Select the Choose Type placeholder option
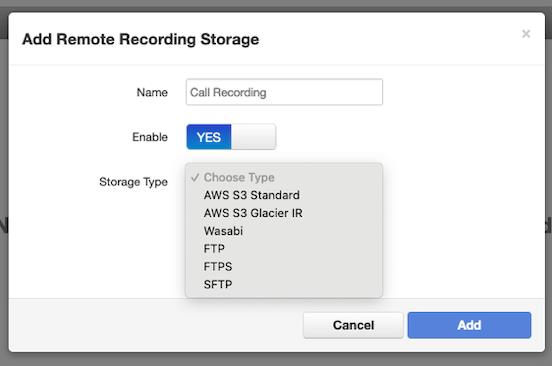 284,177
